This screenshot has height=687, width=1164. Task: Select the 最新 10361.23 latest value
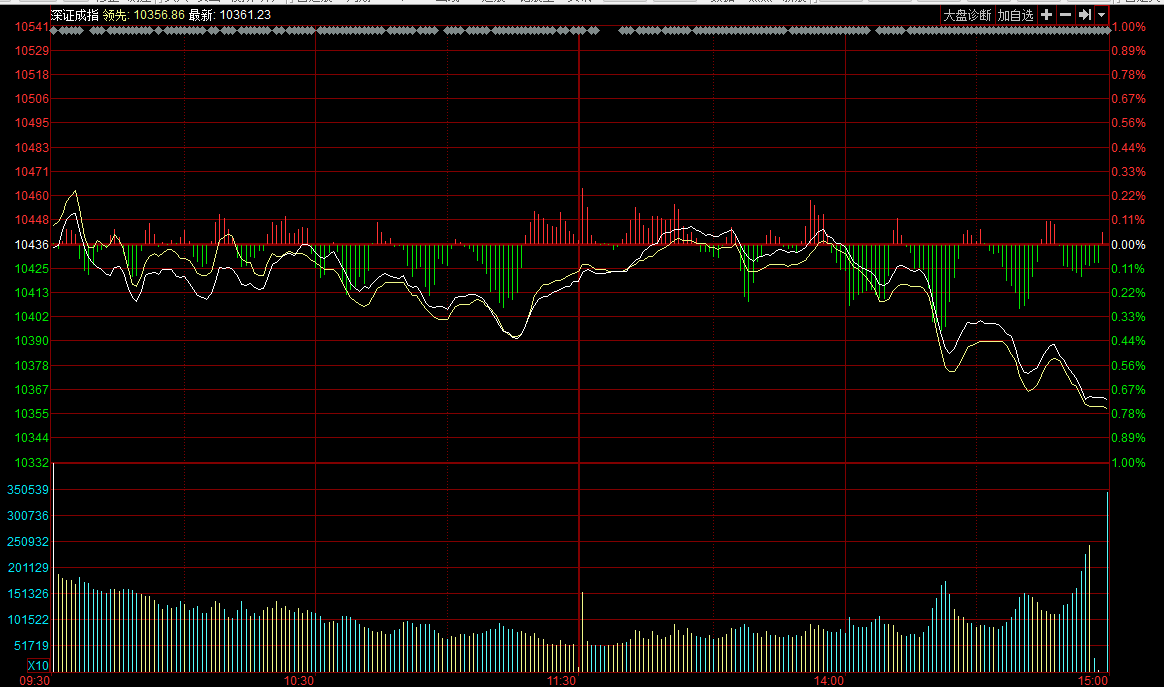(x=230, y=15)
